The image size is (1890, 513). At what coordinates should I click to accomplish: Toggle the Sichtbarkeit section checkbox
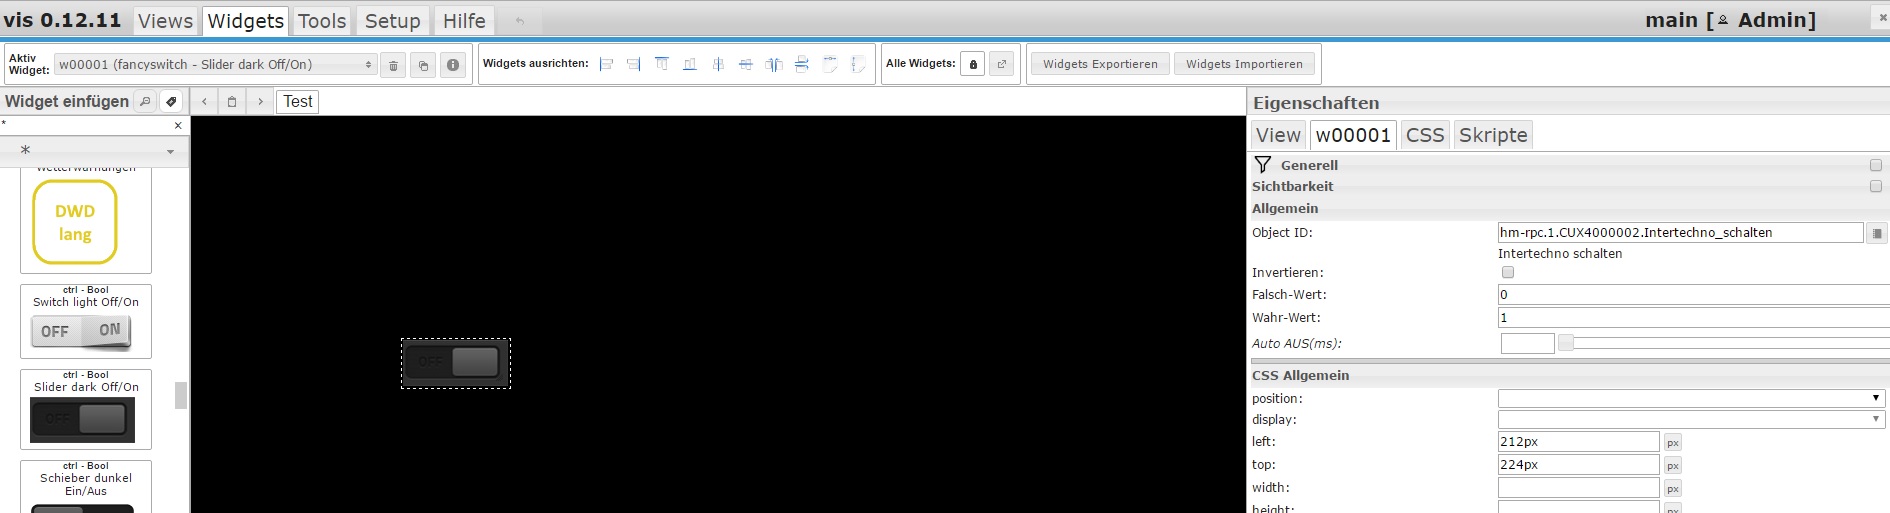point(1875,186)
